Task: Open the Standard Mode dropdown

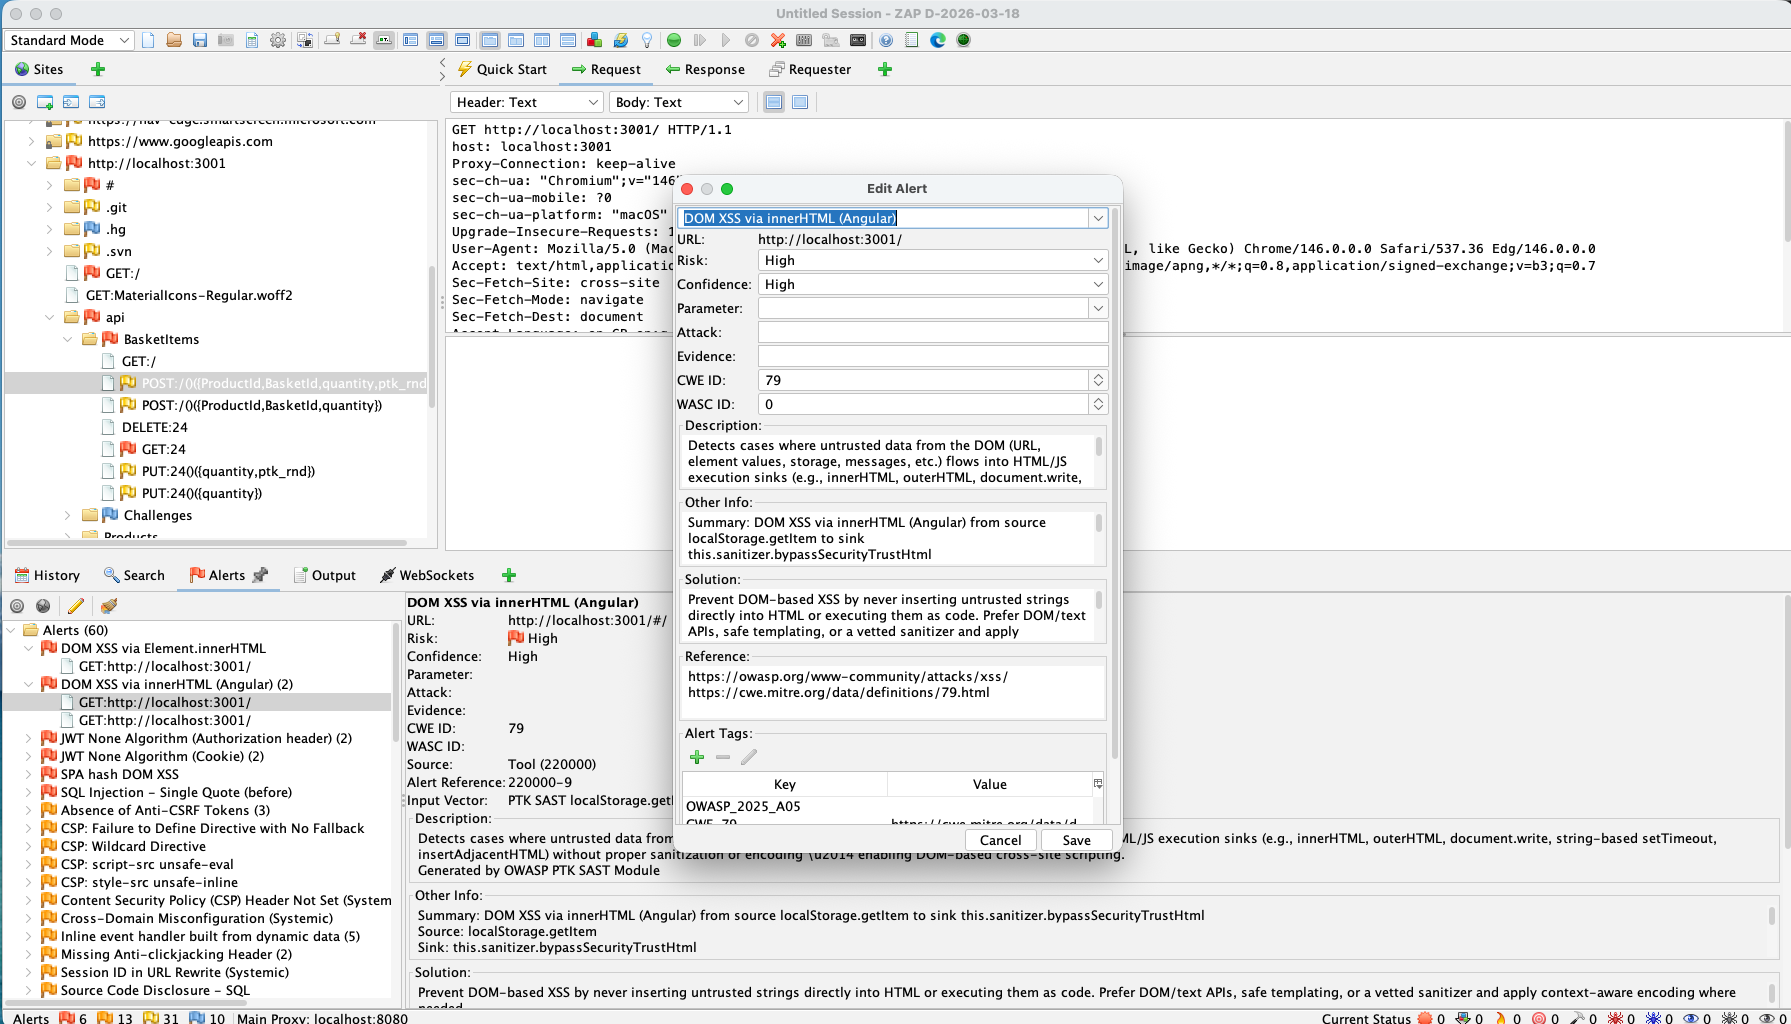Action: click(70, 40)
